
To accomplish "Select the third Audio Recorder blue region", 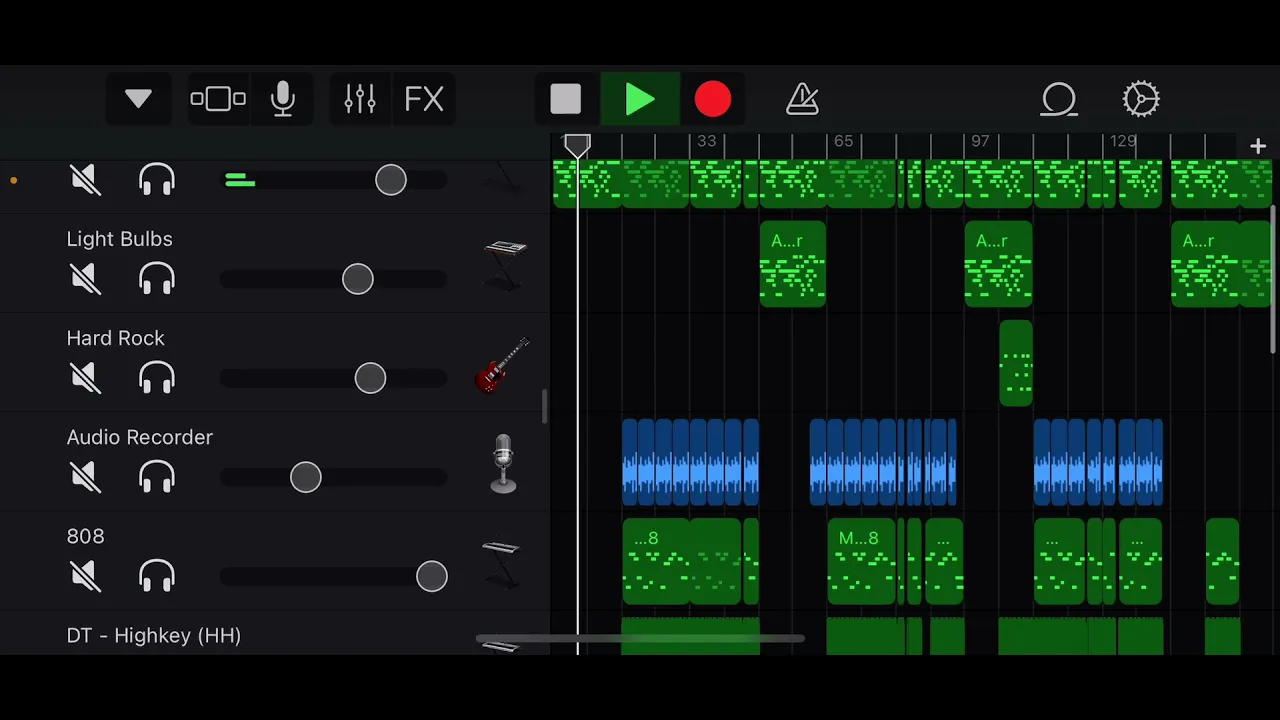I will [1098, 462].
